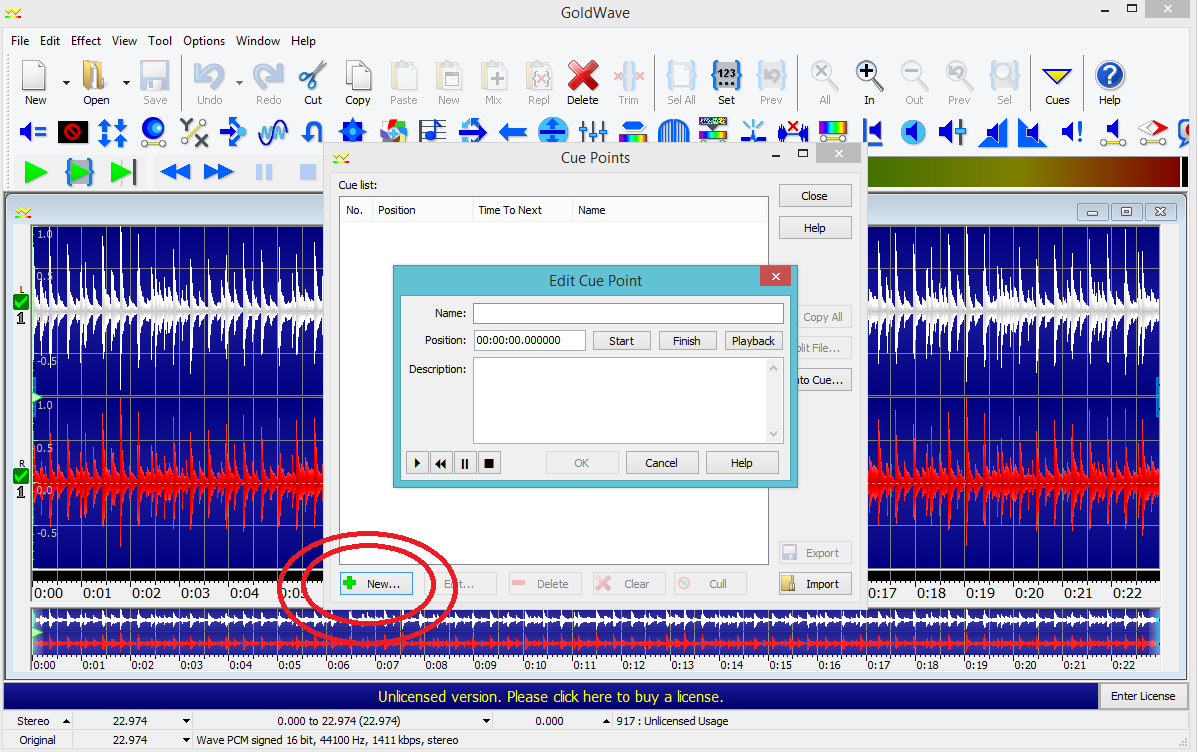Click the Start button beside Position field
This screenshot has width=1198, height=752.
pos(621,341)
